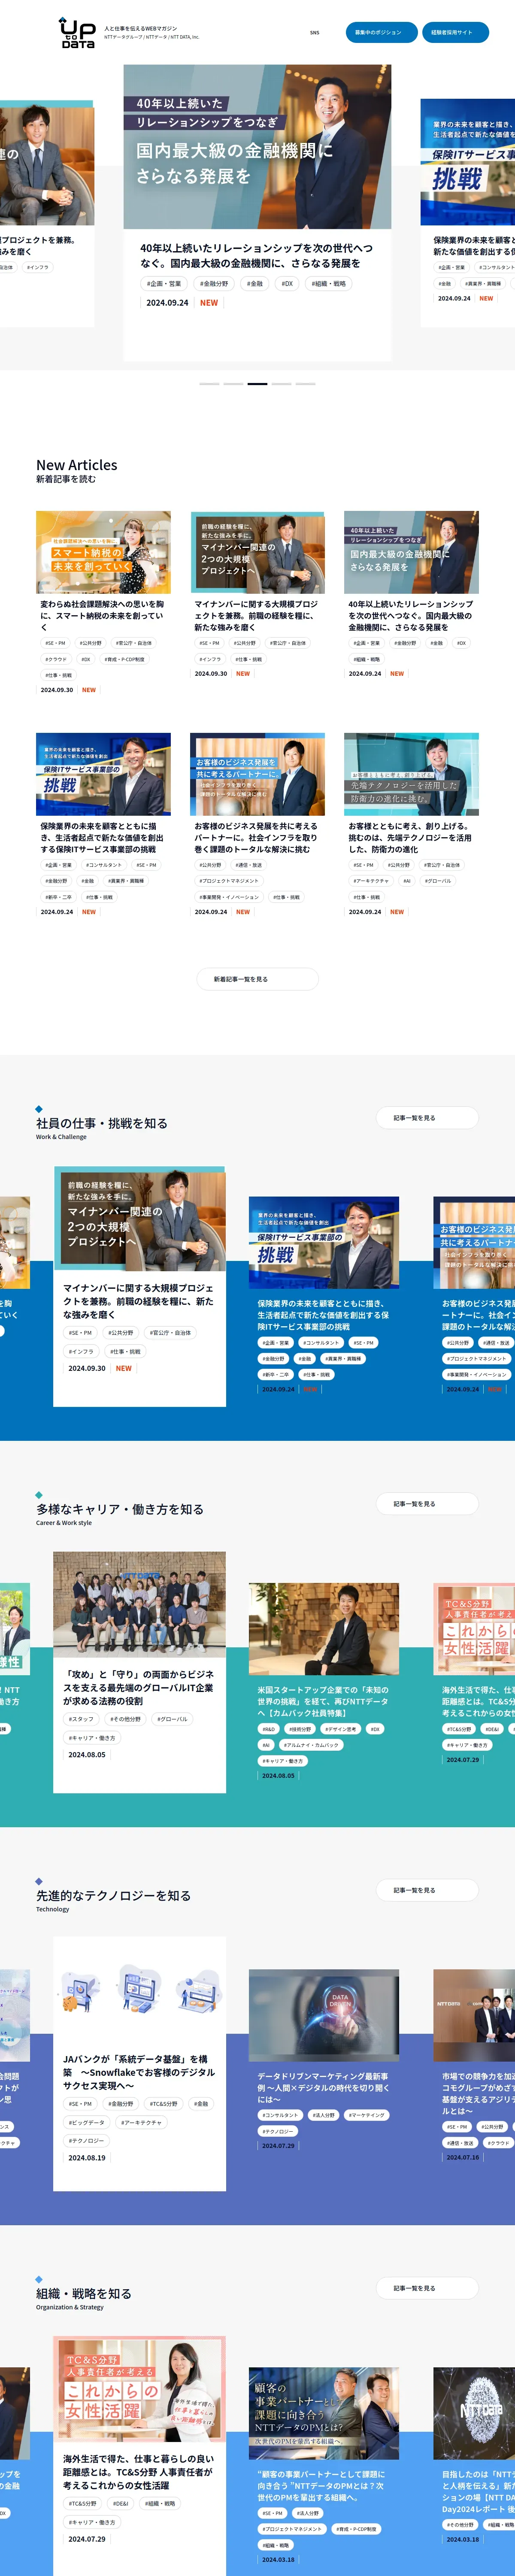Jump to last hero carousel indicator
The image size is (515, 2576).
pos(305,384)
